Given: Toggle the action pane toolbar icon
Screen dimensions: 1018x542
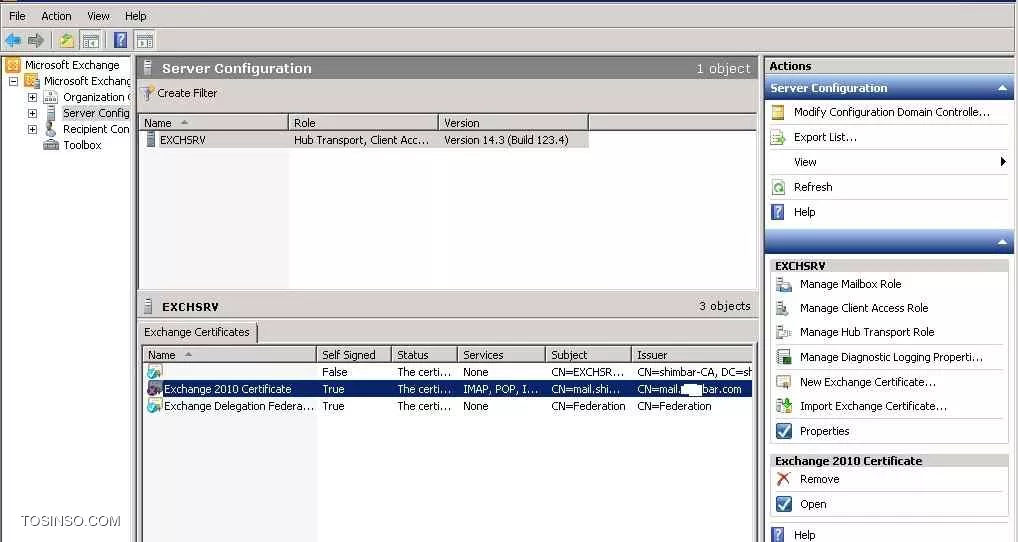Looking at the screenshot, I should click(144, 40).
